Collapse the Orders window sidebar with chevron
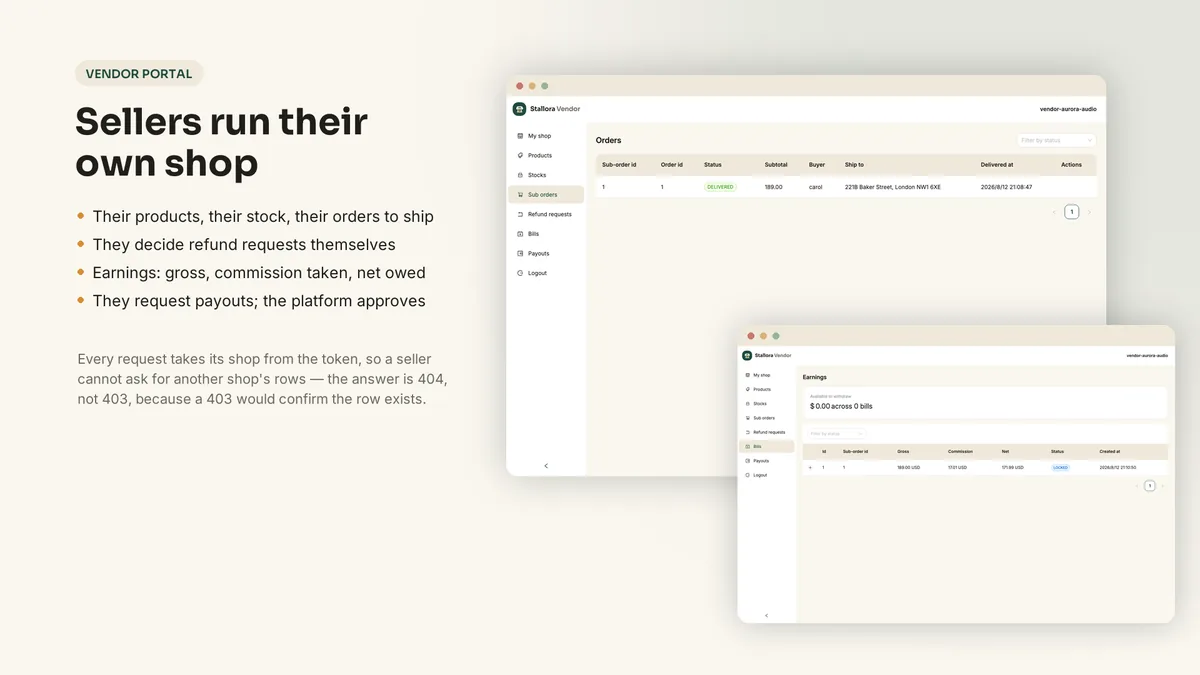Viewport: 1200px width, 675px height. (x=546, y=466)
